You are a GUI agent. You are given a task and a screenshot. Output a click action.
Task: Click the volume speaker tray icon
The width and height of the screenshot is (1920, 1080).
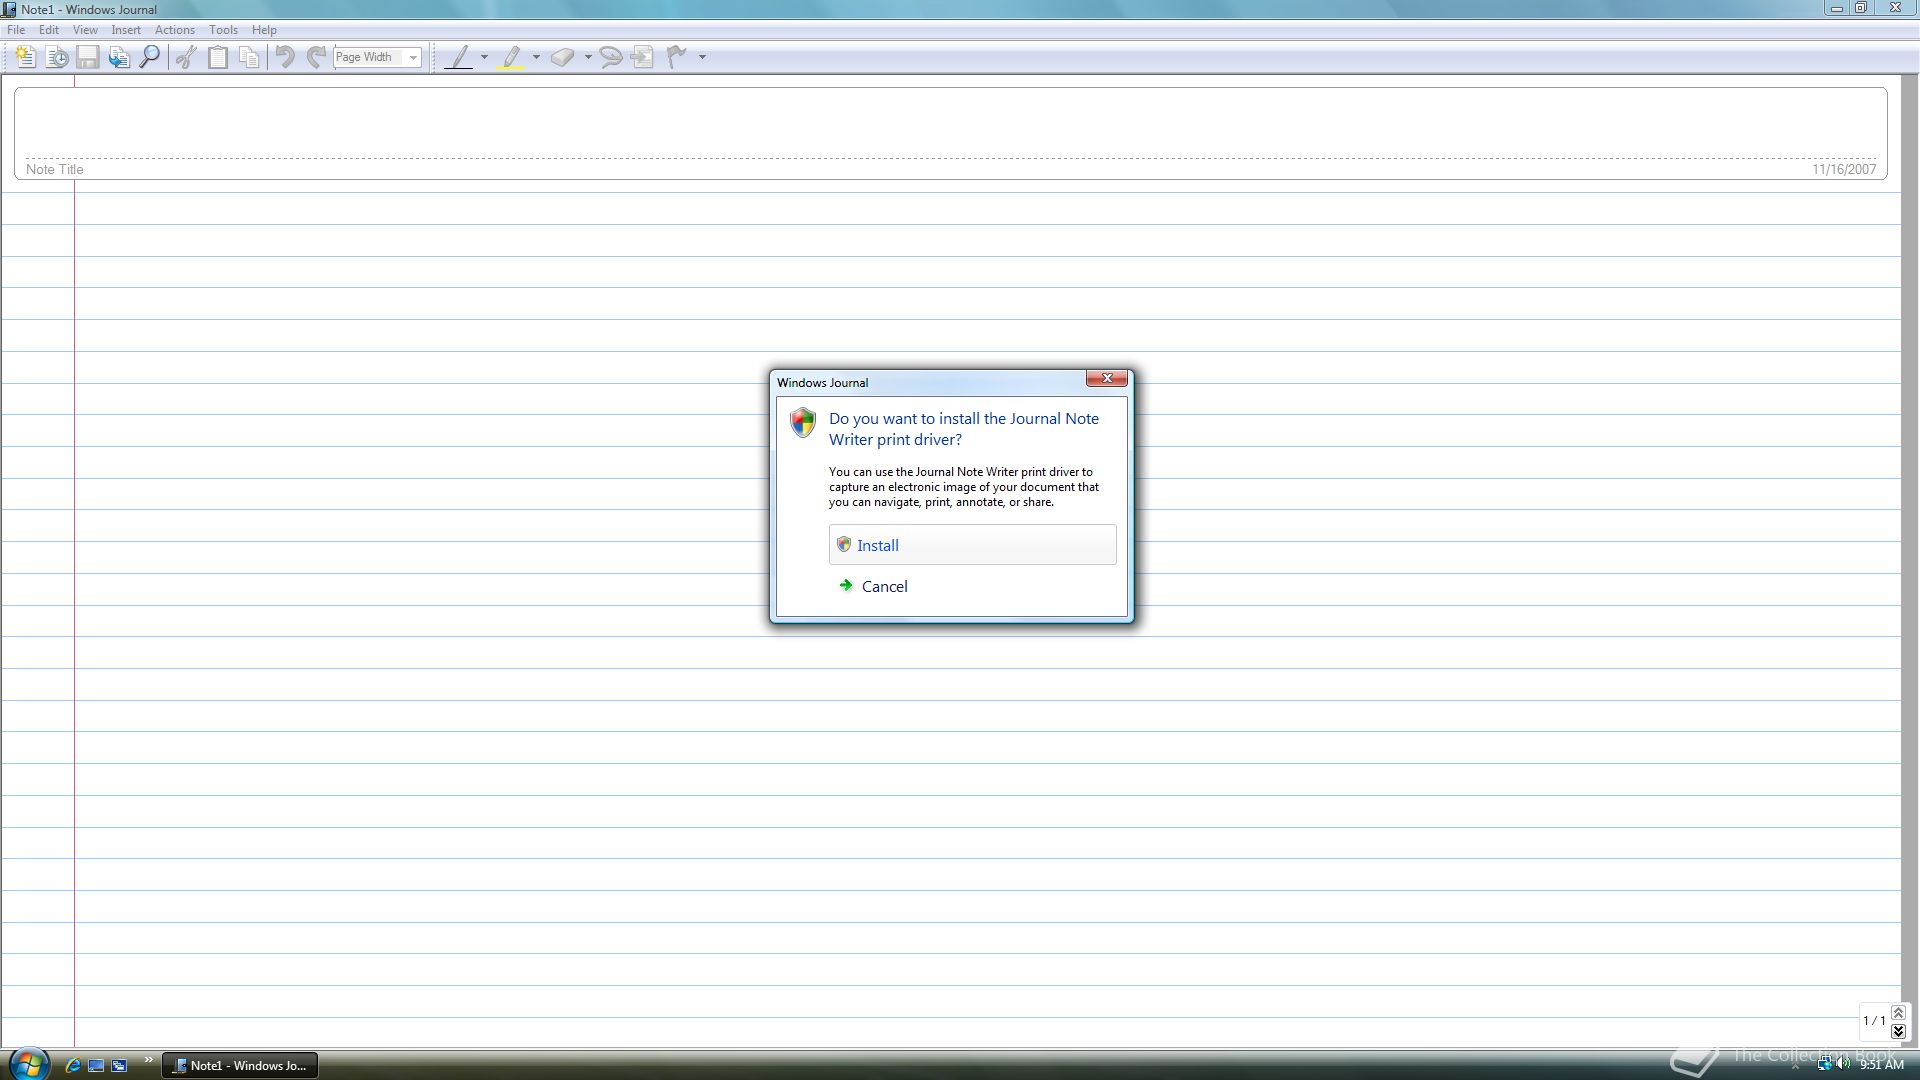pos(1843,1065)
